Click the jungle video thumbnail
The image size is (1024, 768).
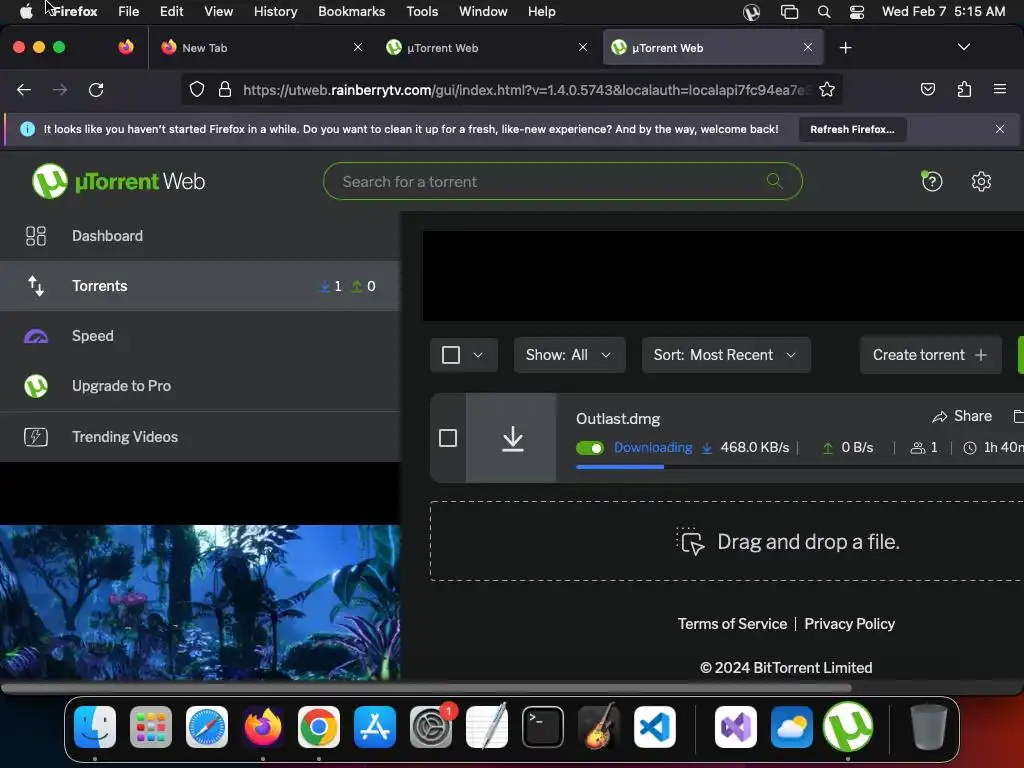pos(200,602)
